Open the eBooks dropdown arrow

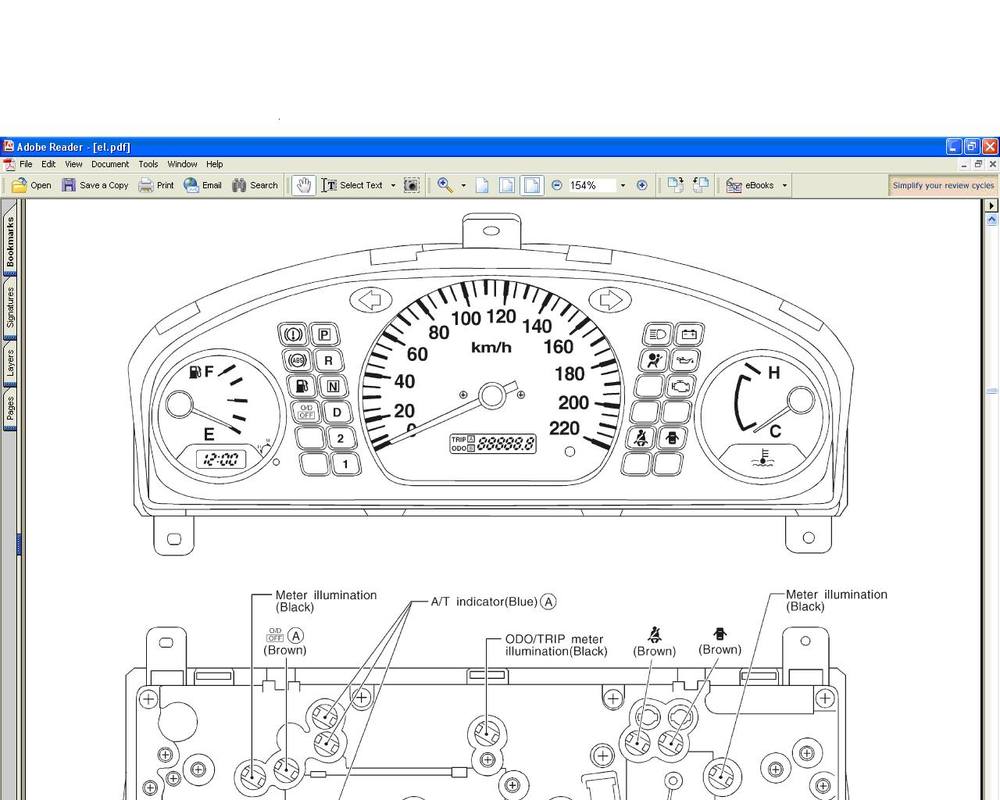coord(784,186)
